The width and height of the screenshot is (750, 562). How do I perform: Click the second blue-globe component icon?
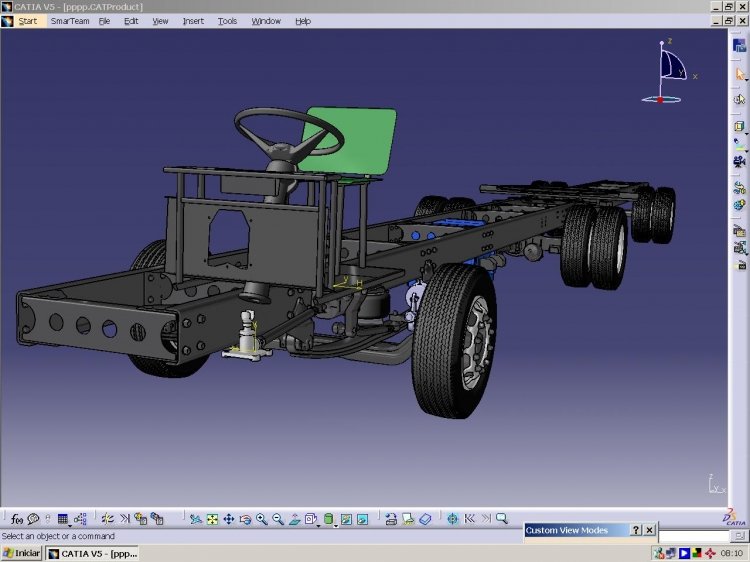click(157, 519)
